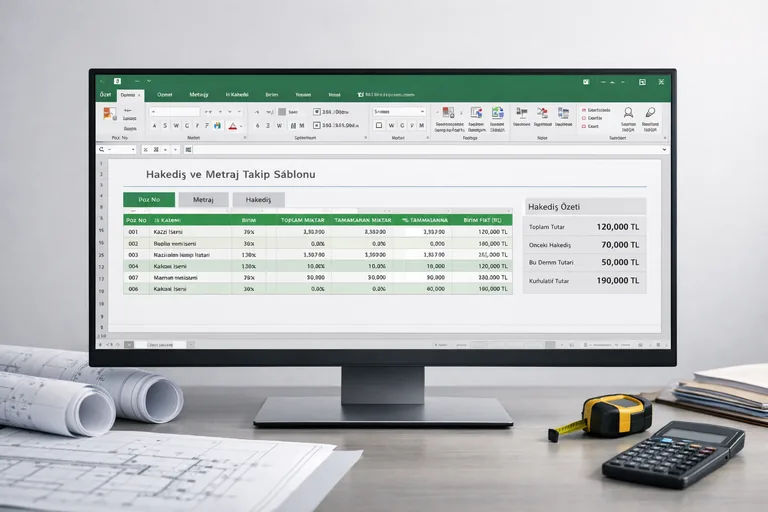This screenshot has height=512, width=768.
Task: Select the green Poz No button
Action: (x=149, y=199)
